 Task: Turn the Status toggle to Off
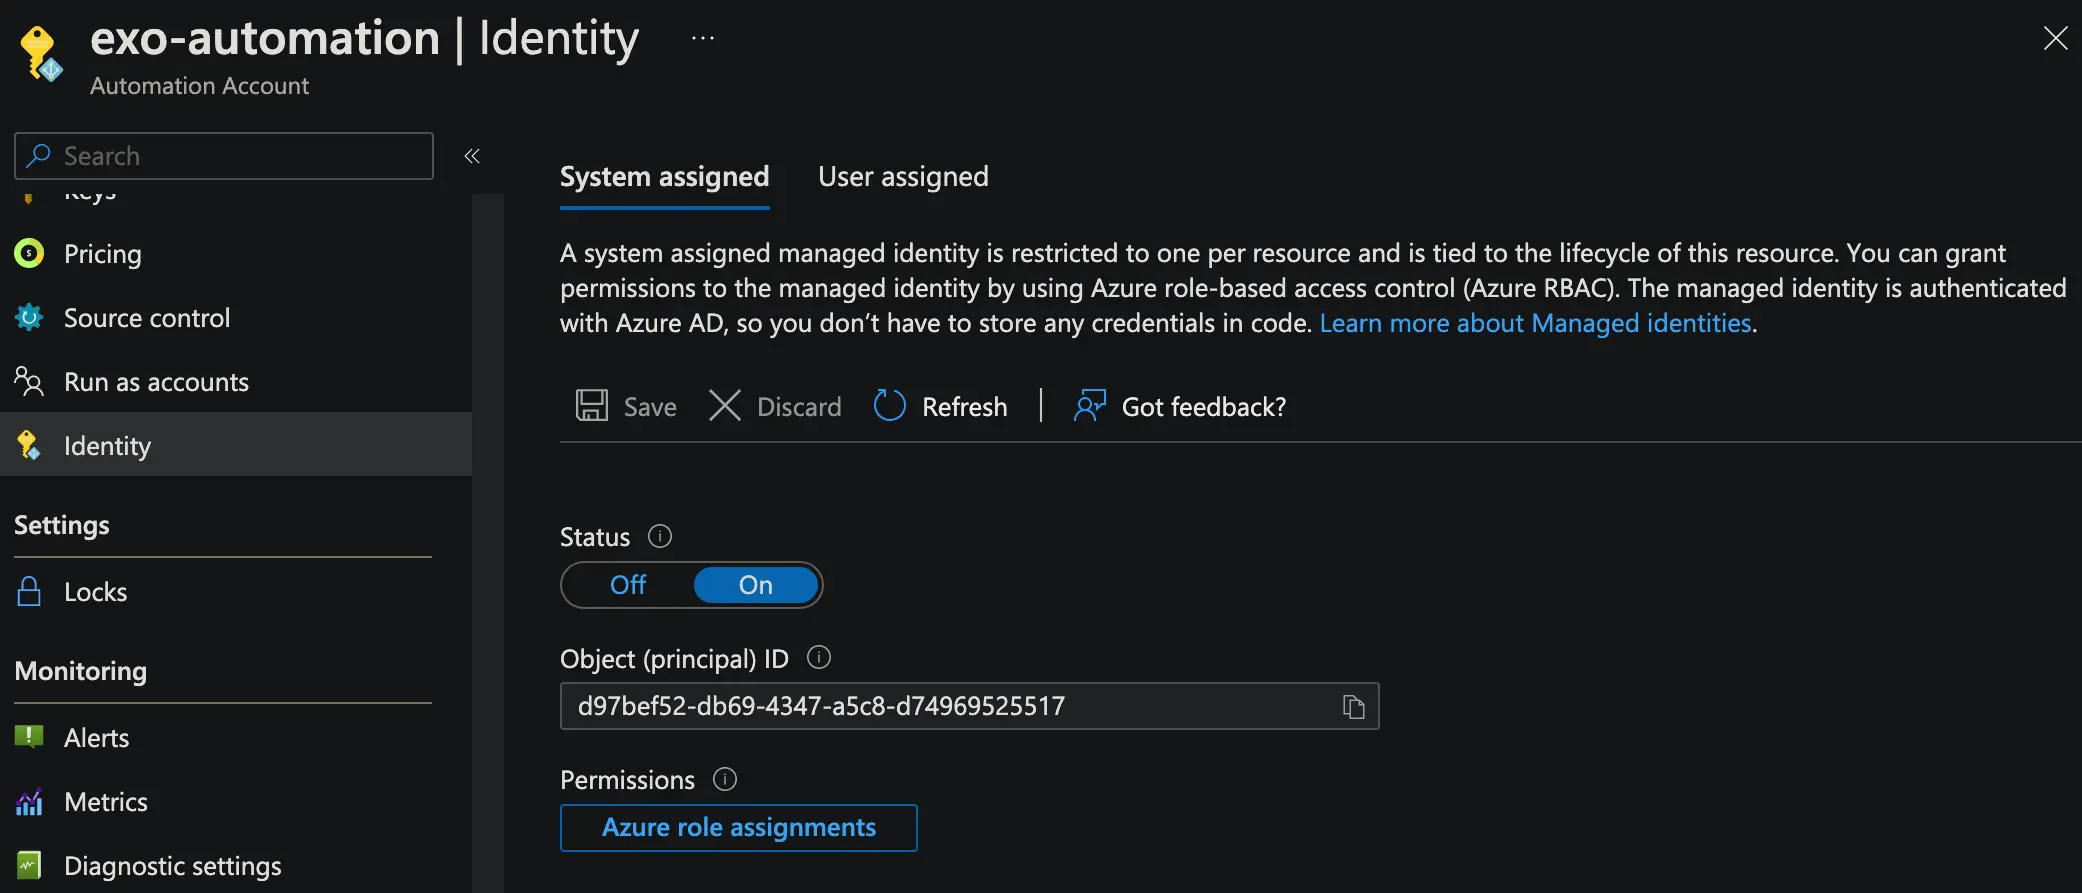tap(628, 585)
